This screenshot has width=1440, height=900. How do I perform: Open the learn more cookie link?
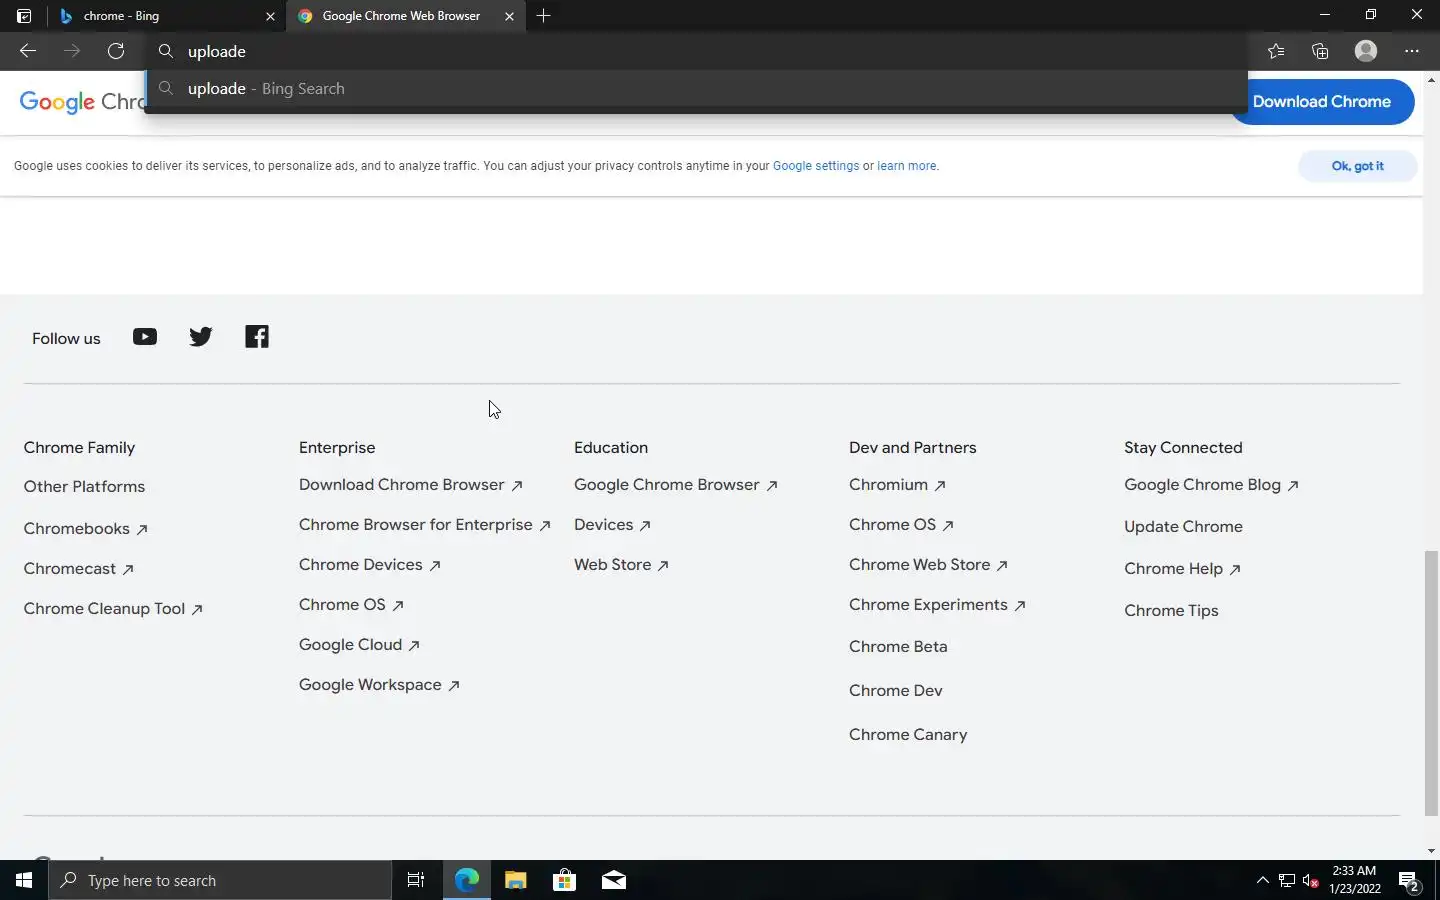(907, 166)
